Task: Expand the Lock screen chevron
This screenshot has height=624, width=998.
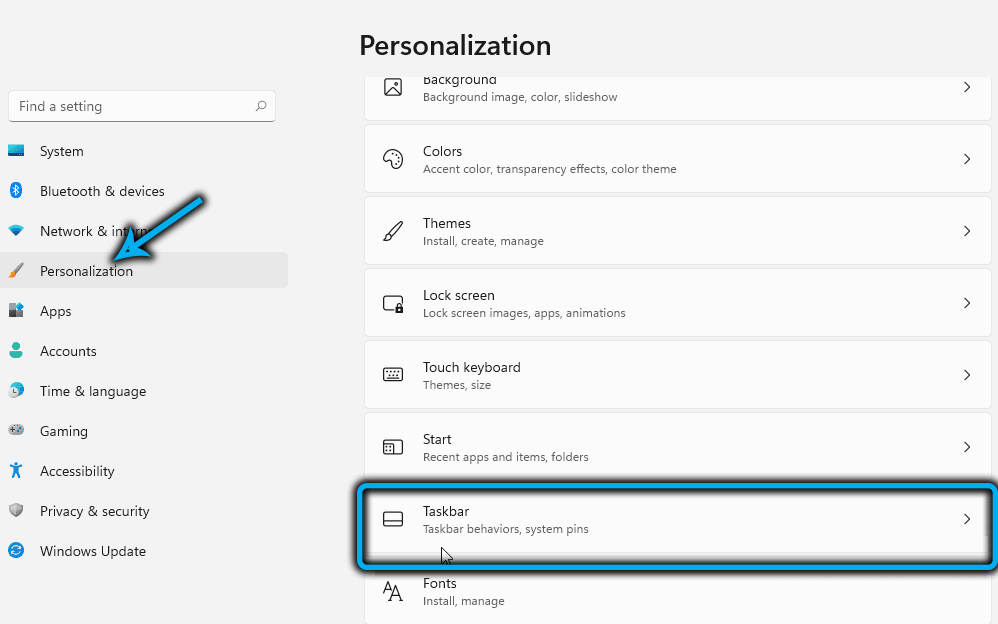Action: tap(967, 303)
